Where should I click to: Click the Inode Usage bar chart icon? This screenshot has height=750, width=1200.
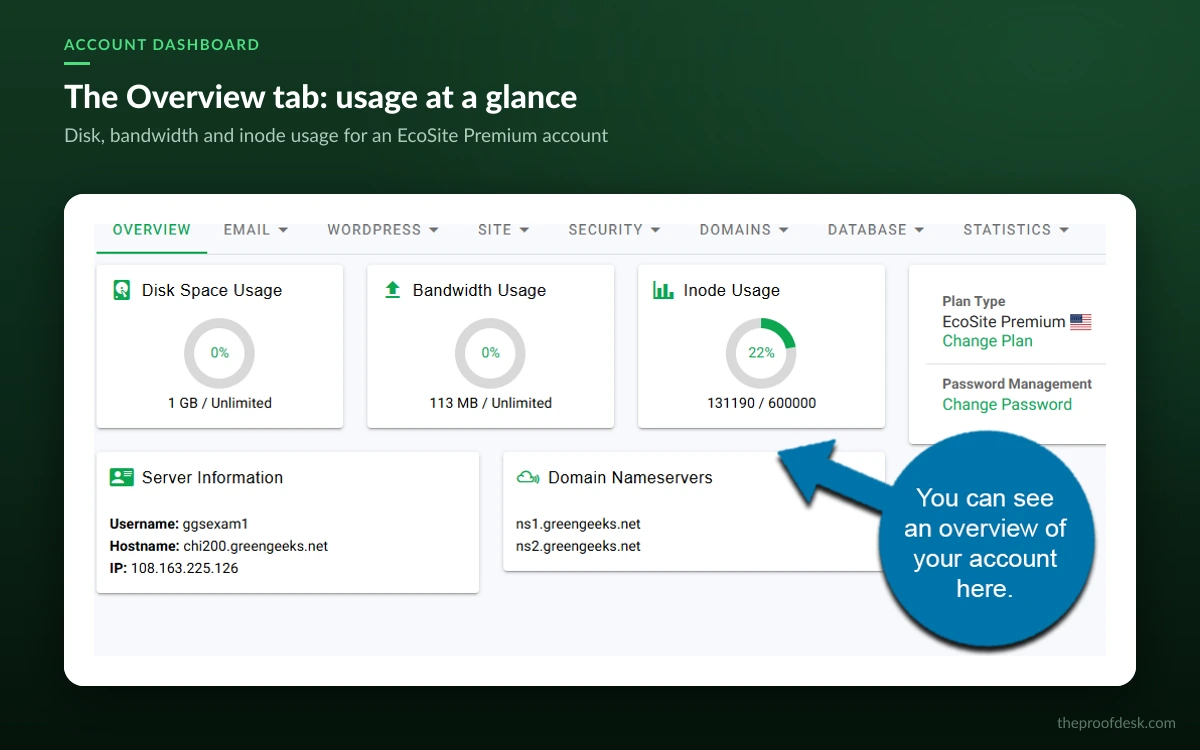[x=663, y=290]
